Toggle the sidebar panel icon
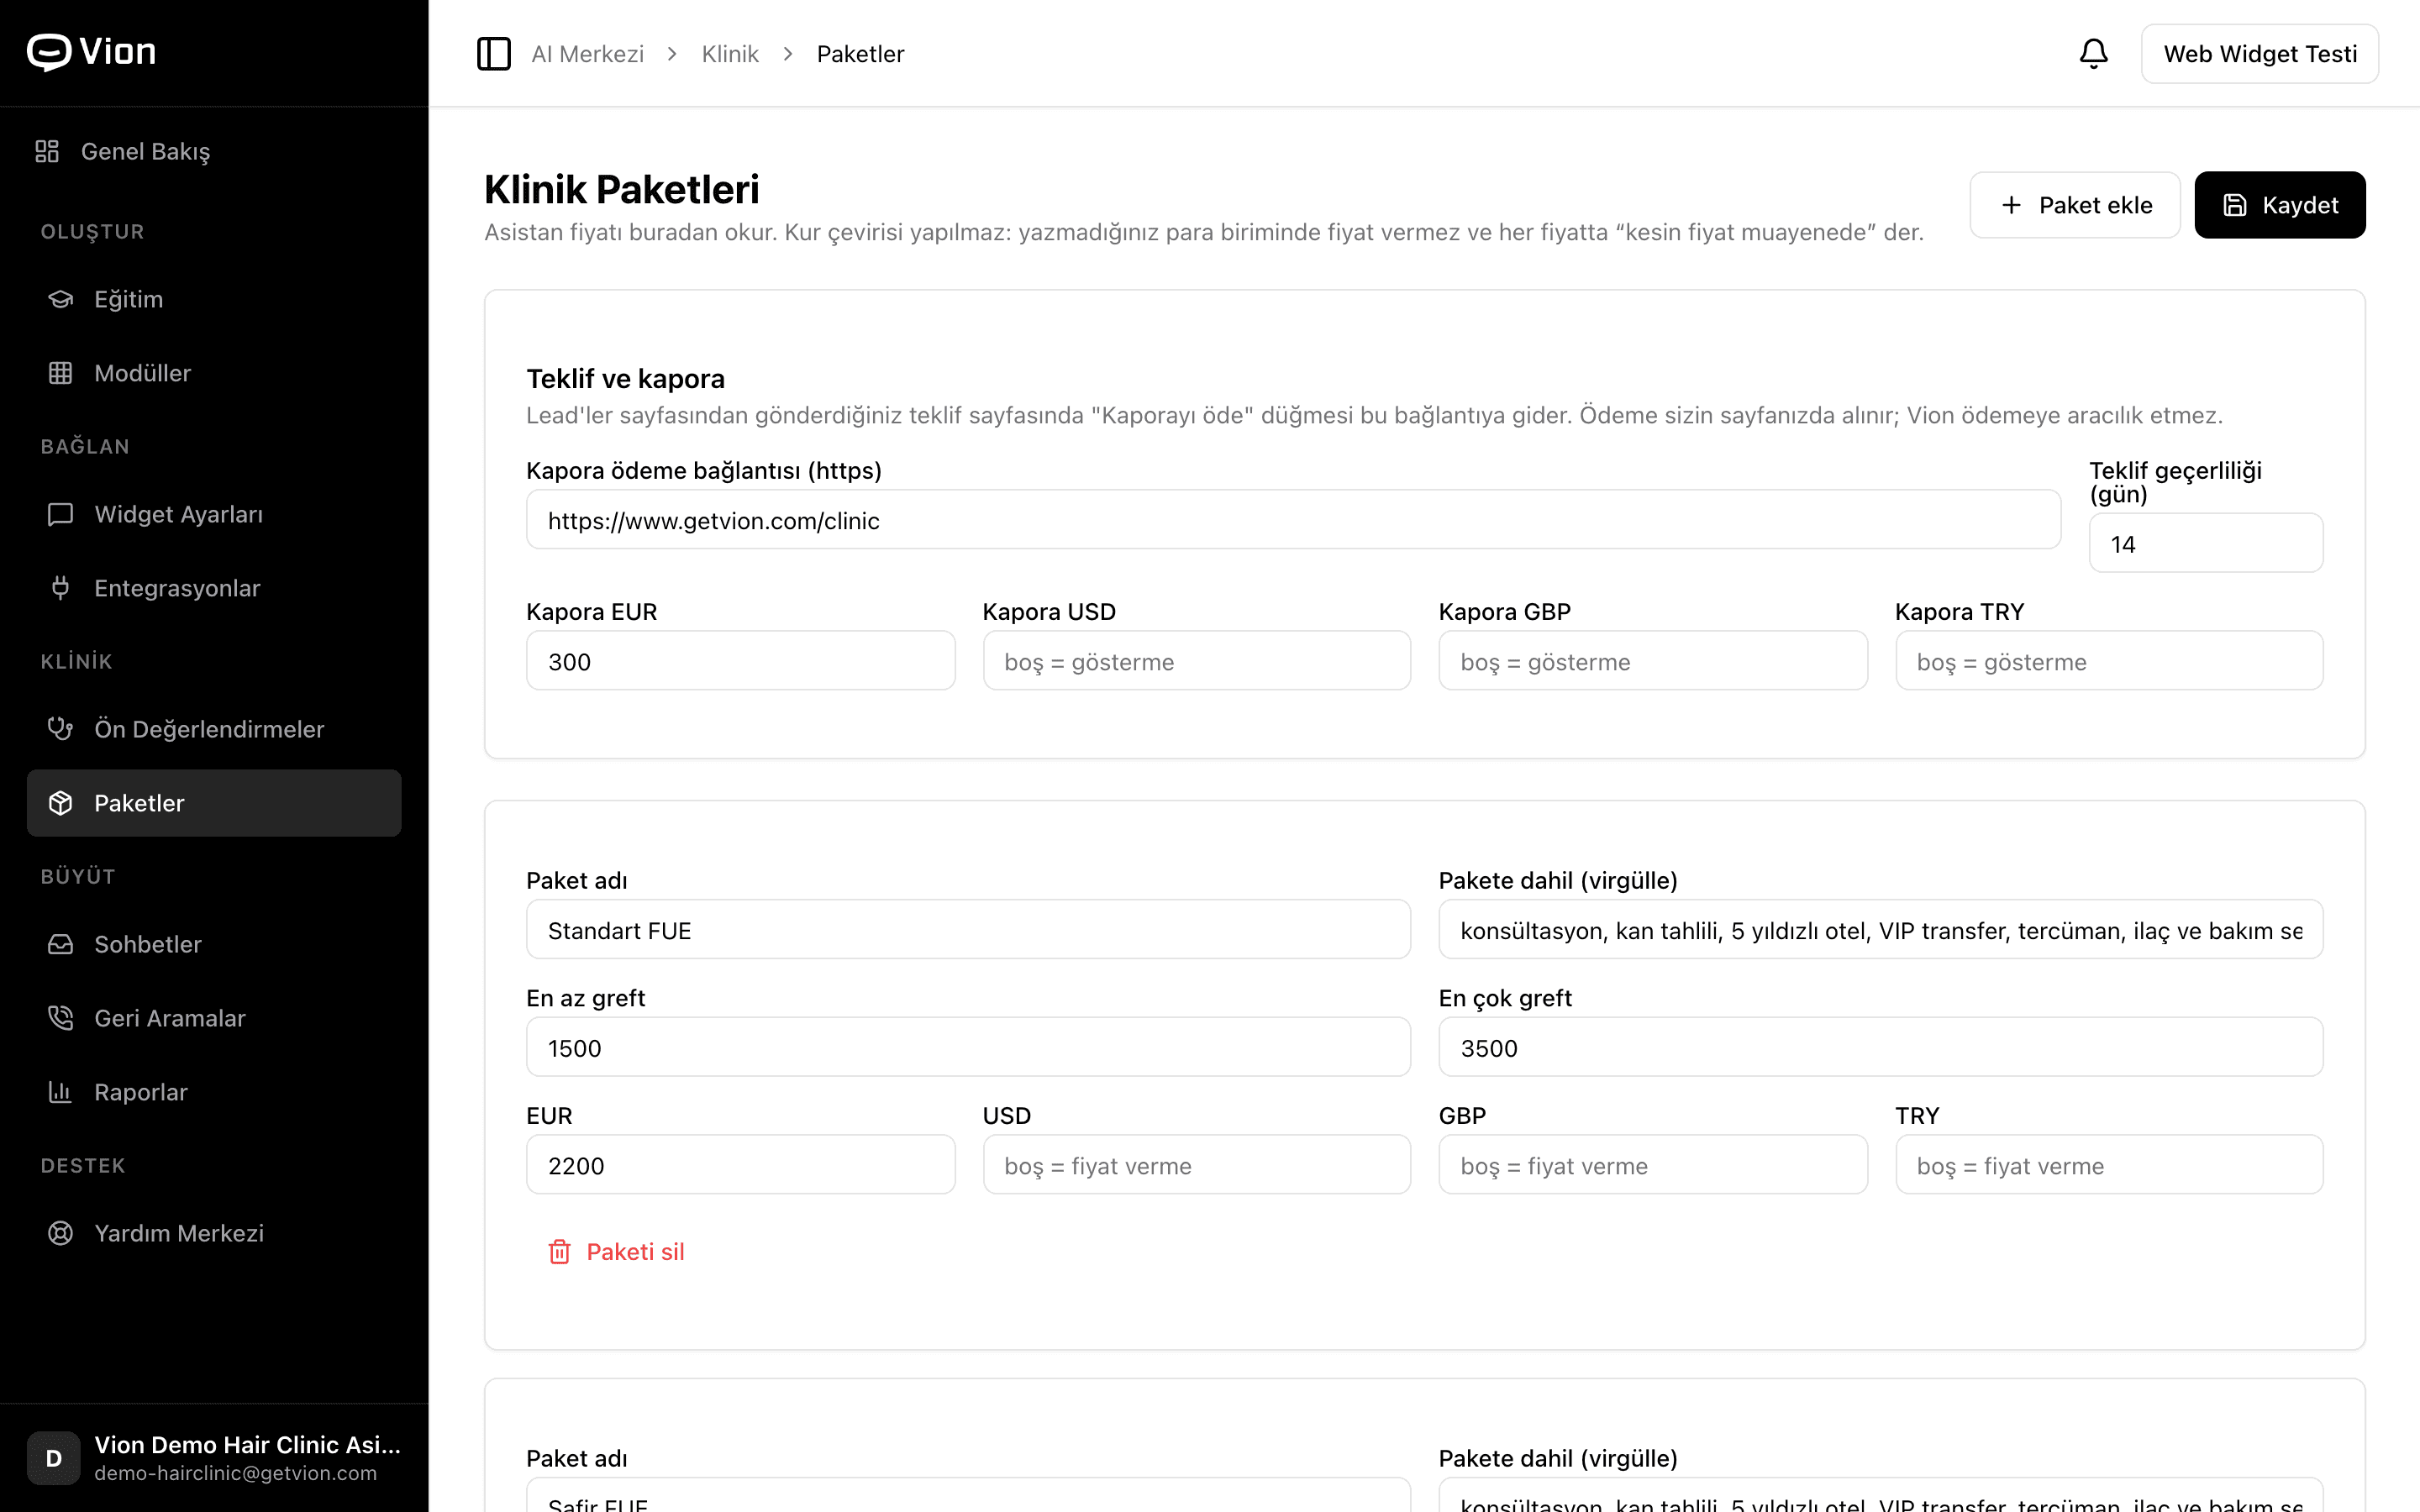 coord(493,54)
